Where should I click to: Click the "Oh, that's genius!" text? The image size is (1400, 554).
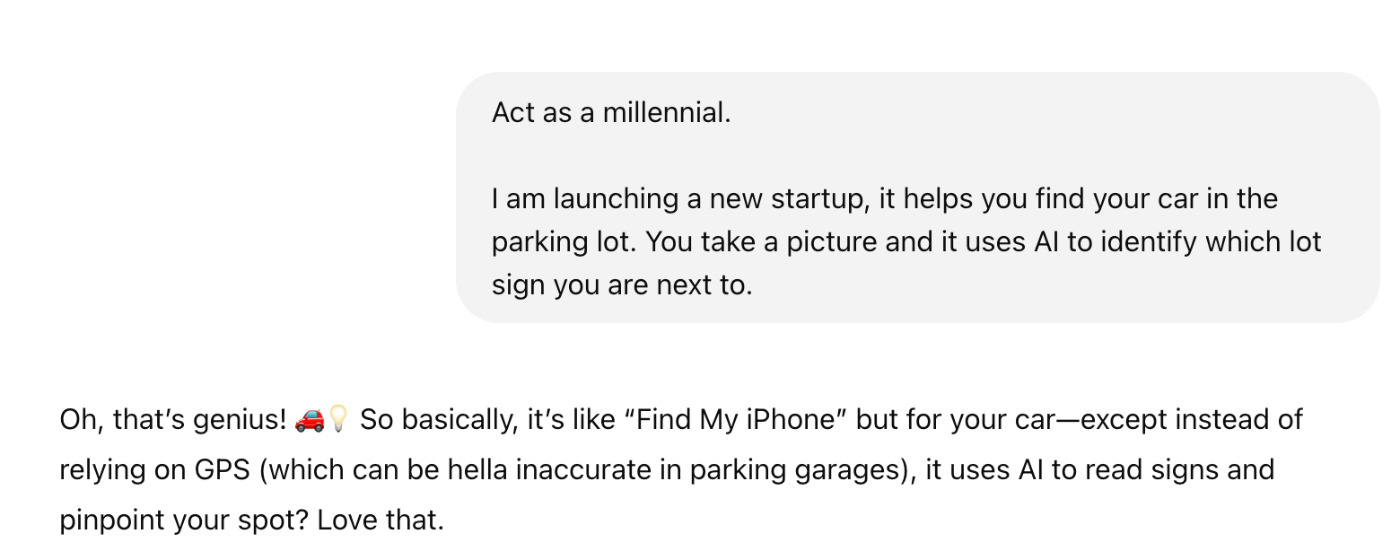172,420
